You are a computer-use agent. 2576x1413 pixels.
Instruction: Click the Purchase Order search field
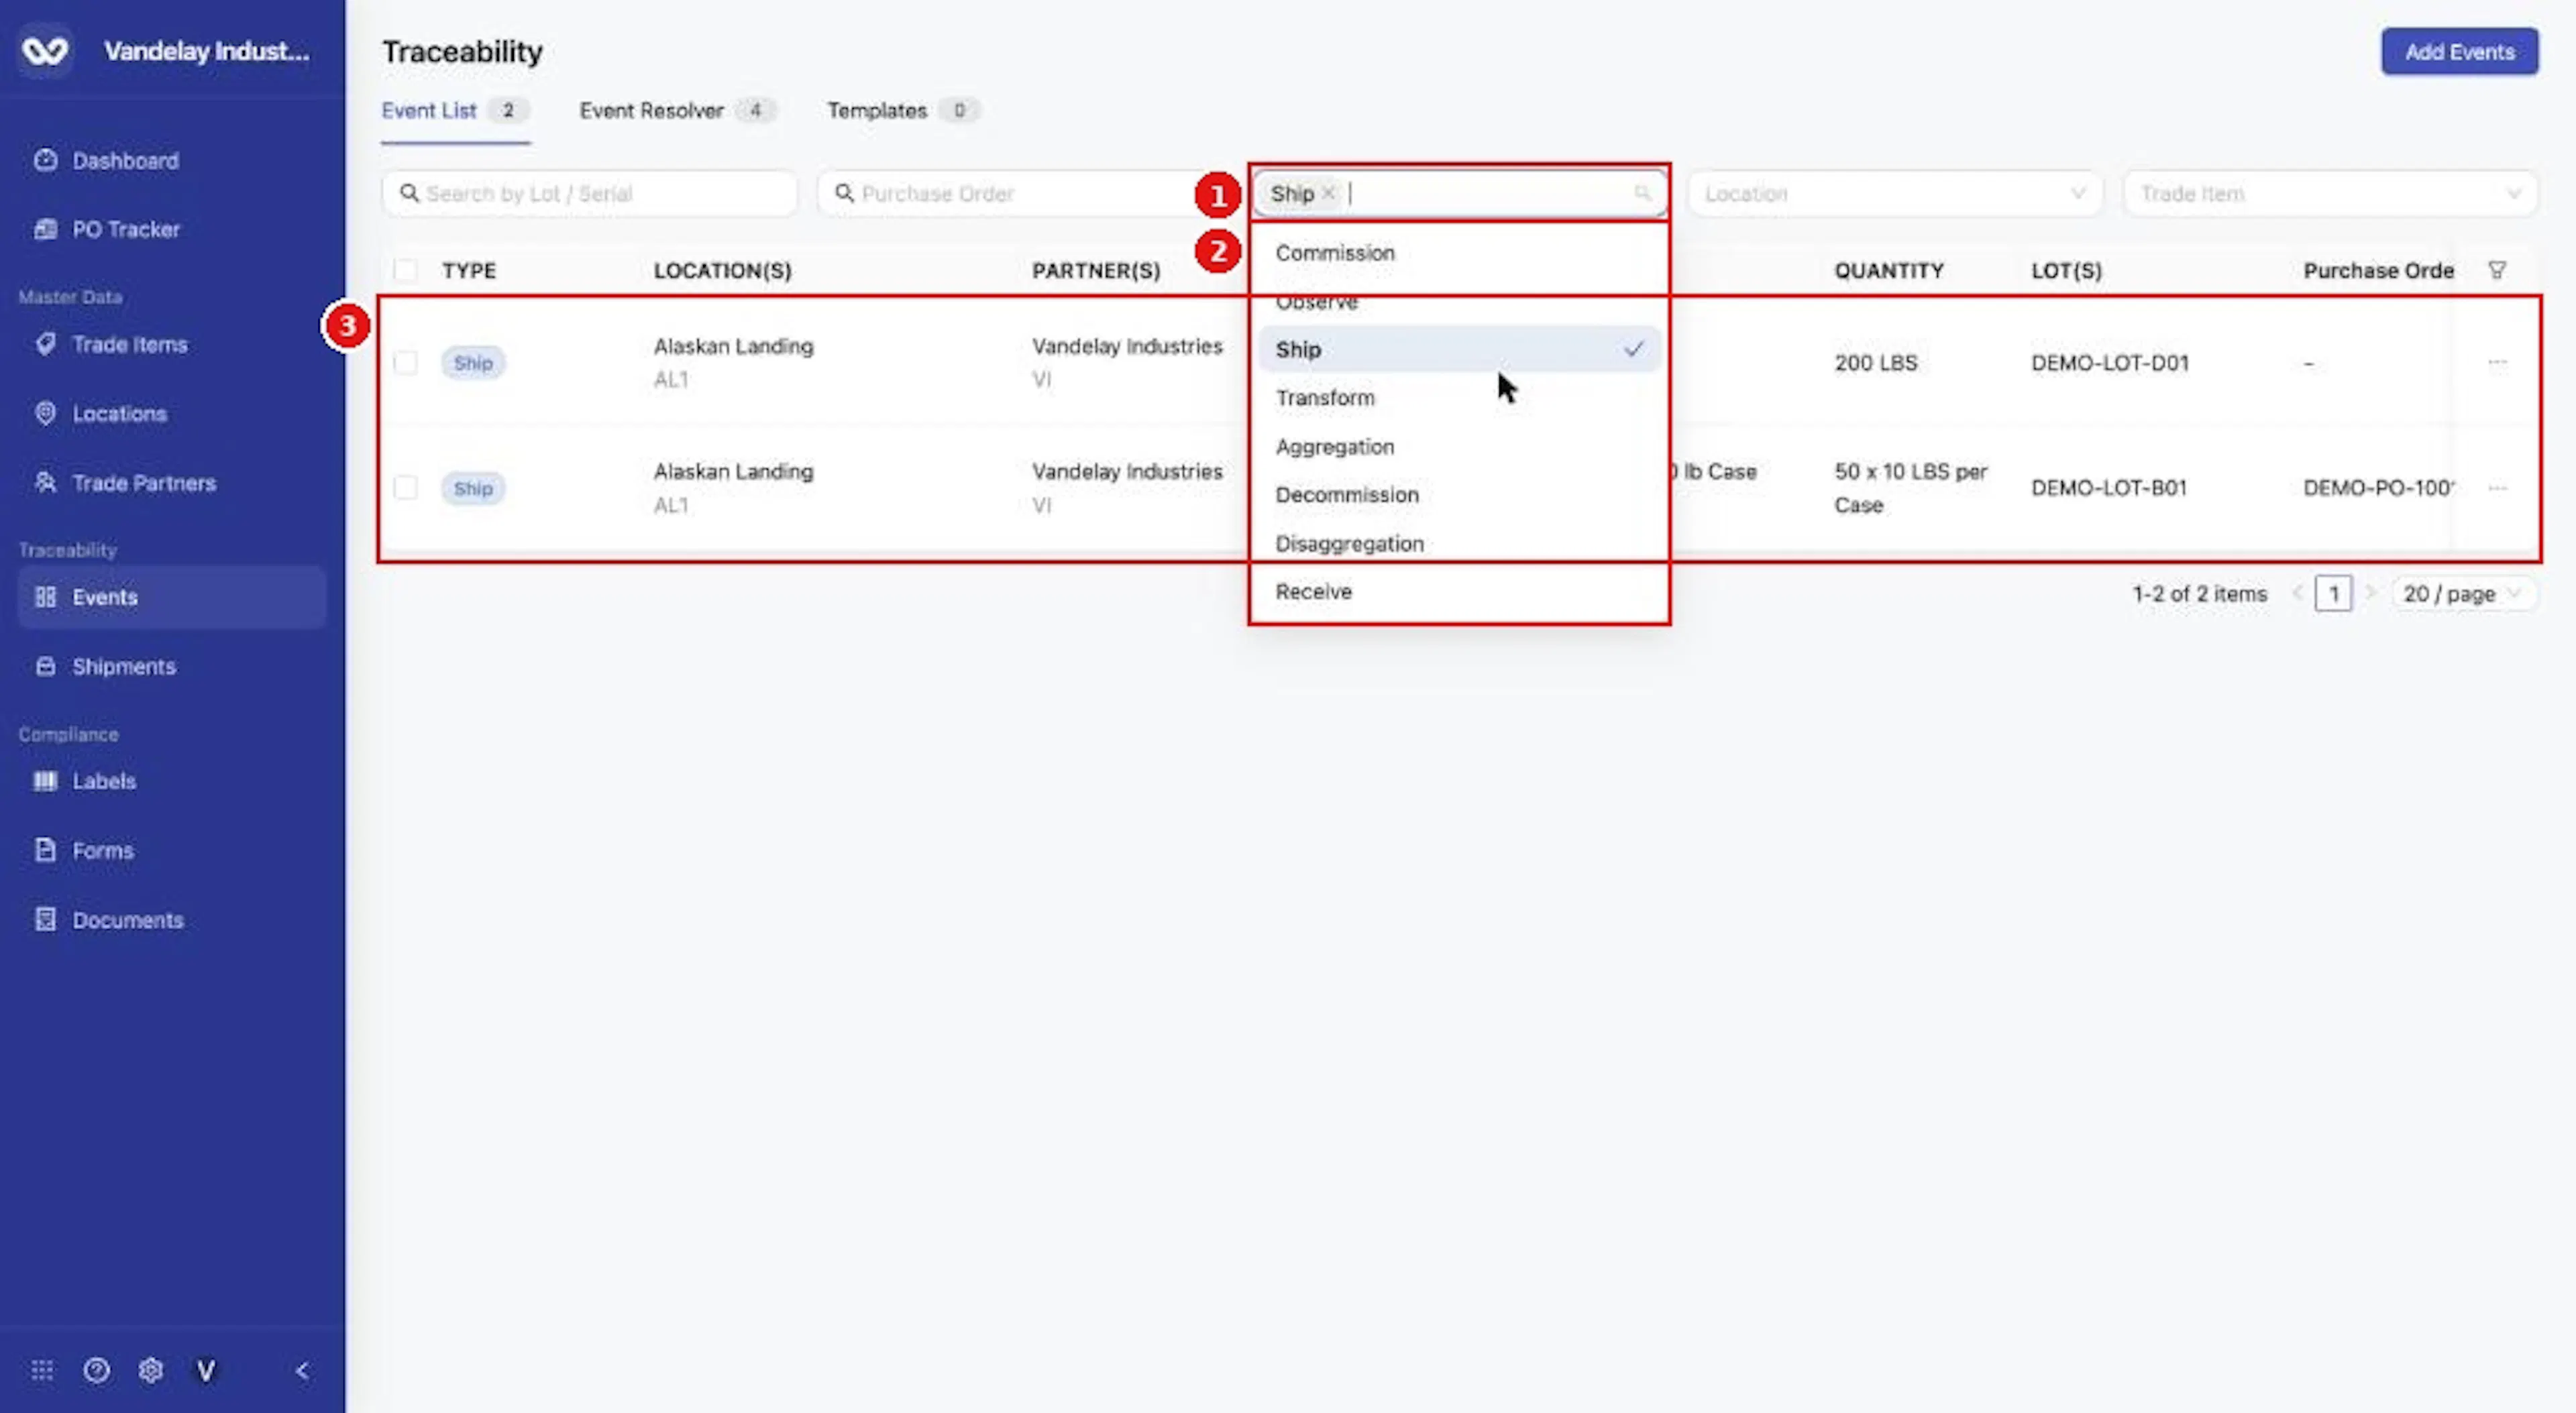[x=1025, y=193]
